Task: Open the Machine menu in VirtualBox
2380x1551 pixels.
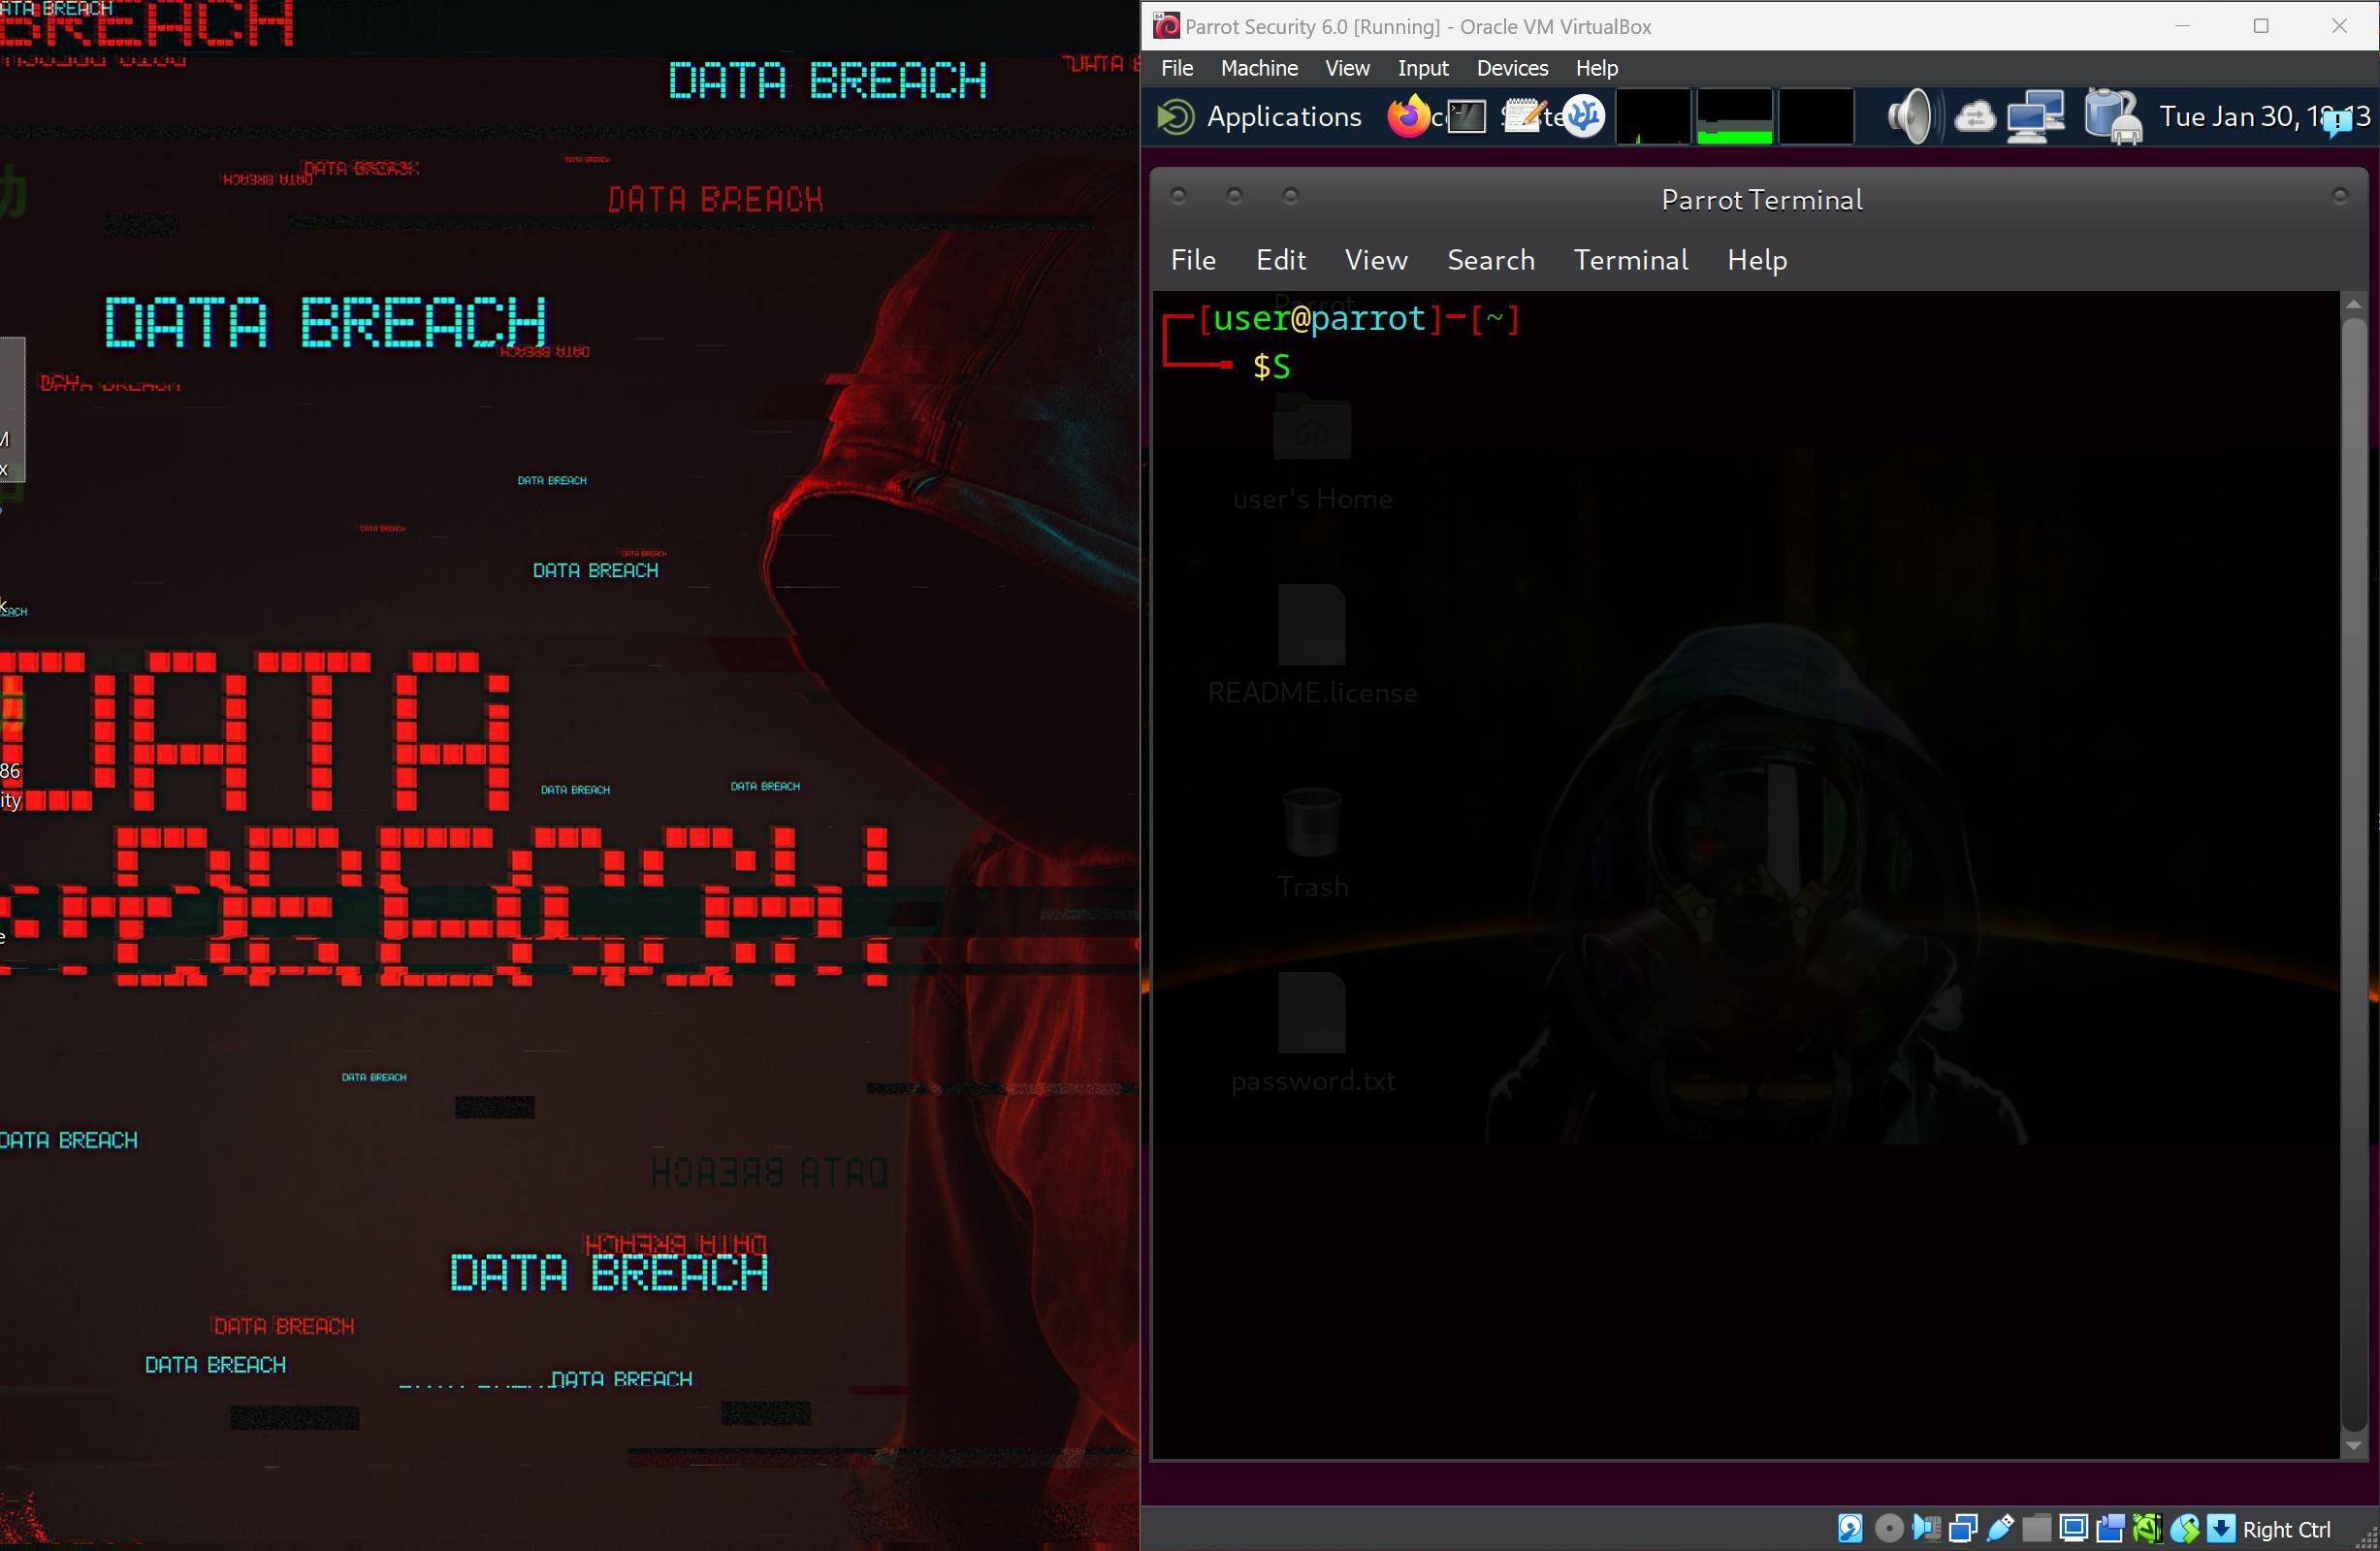Action: pos(1259,68)
